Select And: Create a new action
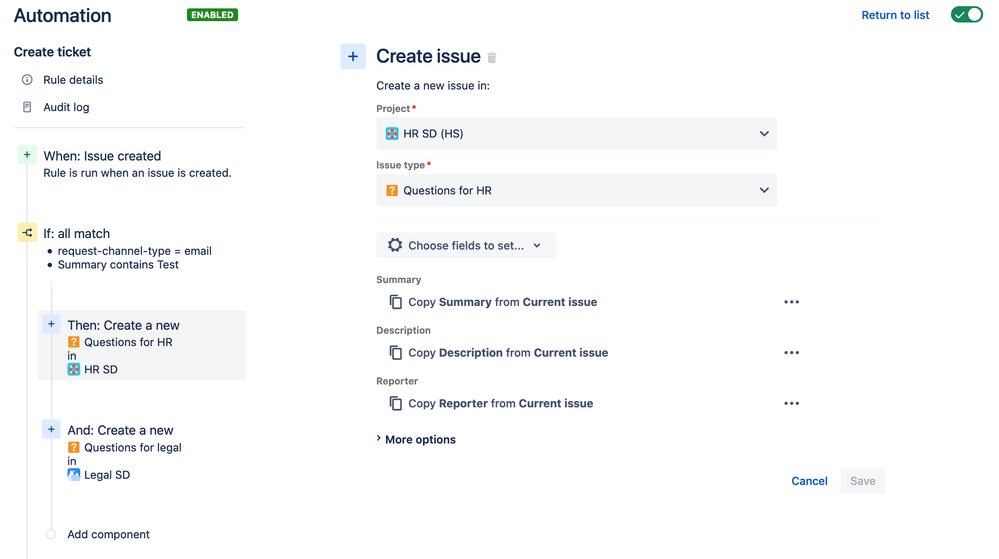This screenshot has width=999, height=559. [120, 430]
